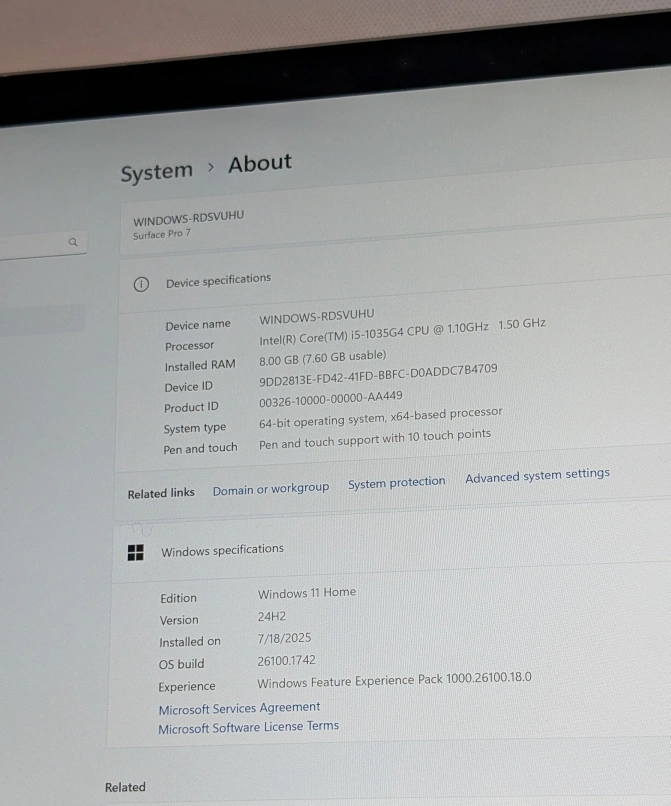This screenshot has height=806, width=671.
Task: Select the Intel Core i5-1035G4 processor text
Action: tap(403, 332)
